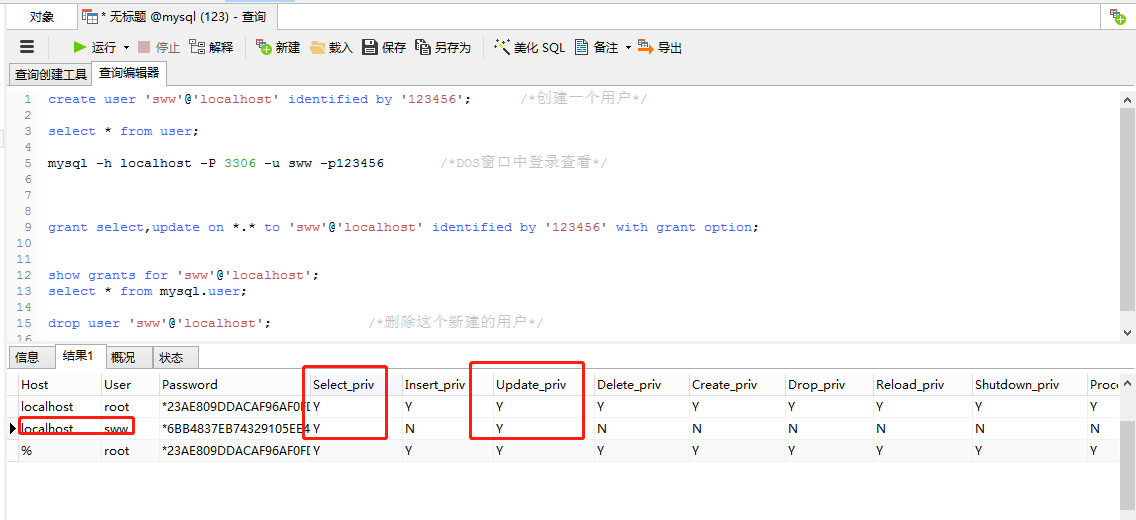
Task: Beautify the SQL with 美化 SQL
Action: click(x=529, y=47)
